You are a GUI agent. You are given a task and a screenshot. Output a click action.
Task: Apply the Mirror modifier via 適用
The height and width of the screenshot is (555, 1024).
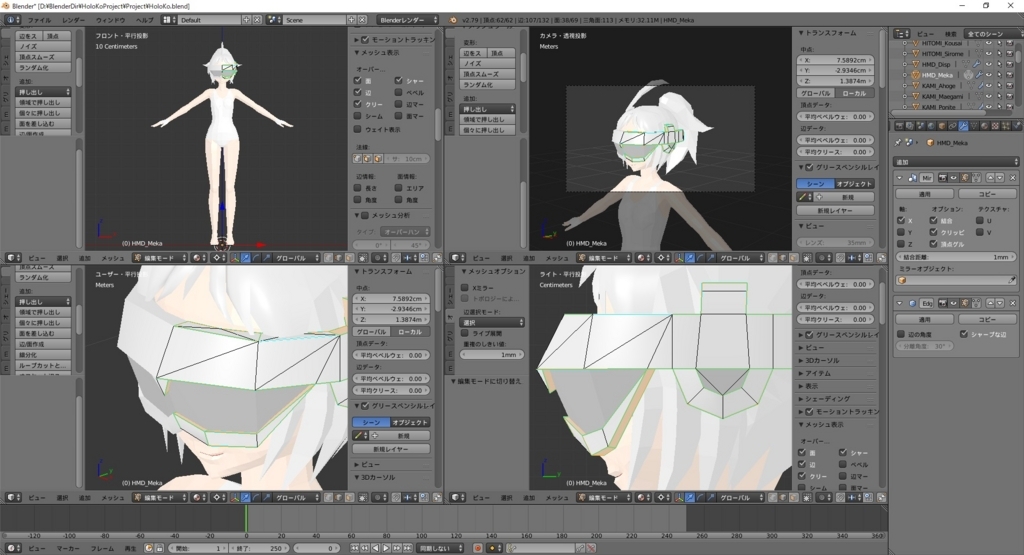click(x=925, y=194)
